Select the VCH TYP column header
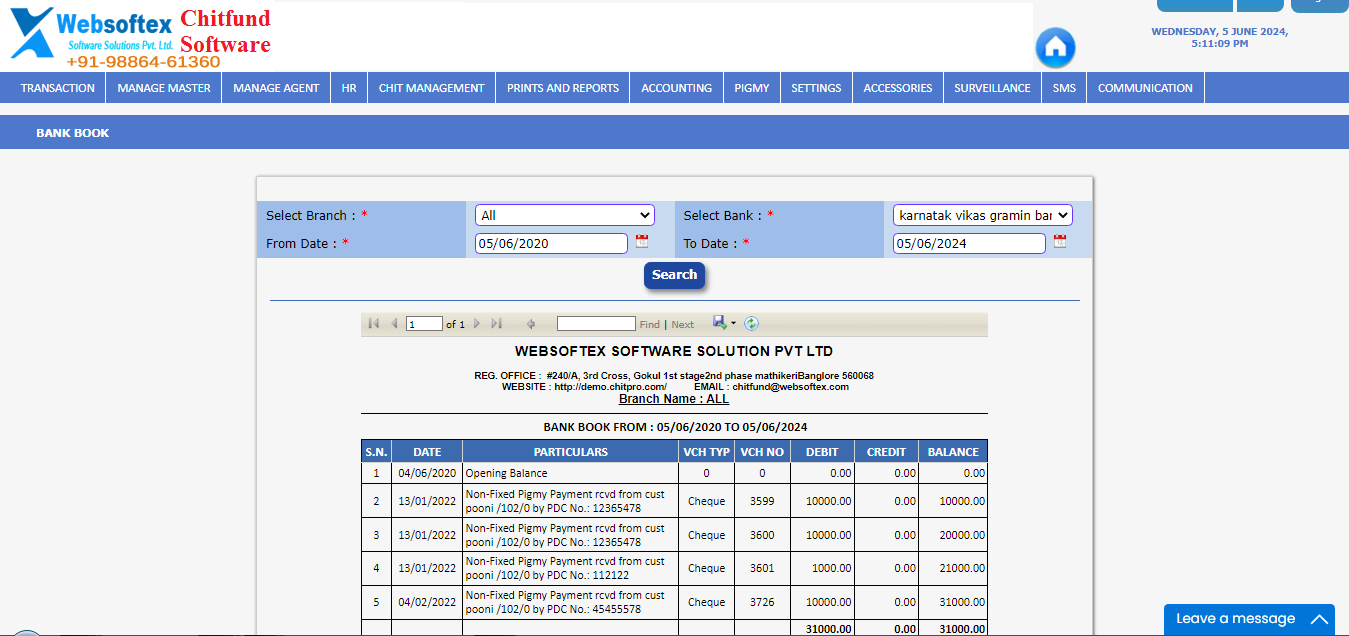Screen dimensions: 1349x636 coord(706,452)
